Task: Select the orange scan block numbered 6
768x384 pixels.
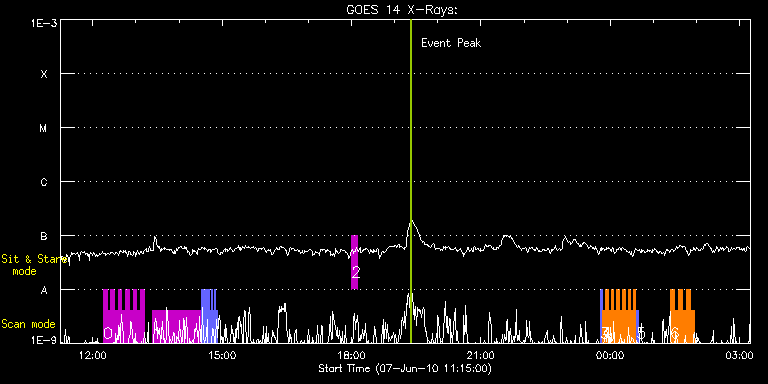Action: click(682, 316)
